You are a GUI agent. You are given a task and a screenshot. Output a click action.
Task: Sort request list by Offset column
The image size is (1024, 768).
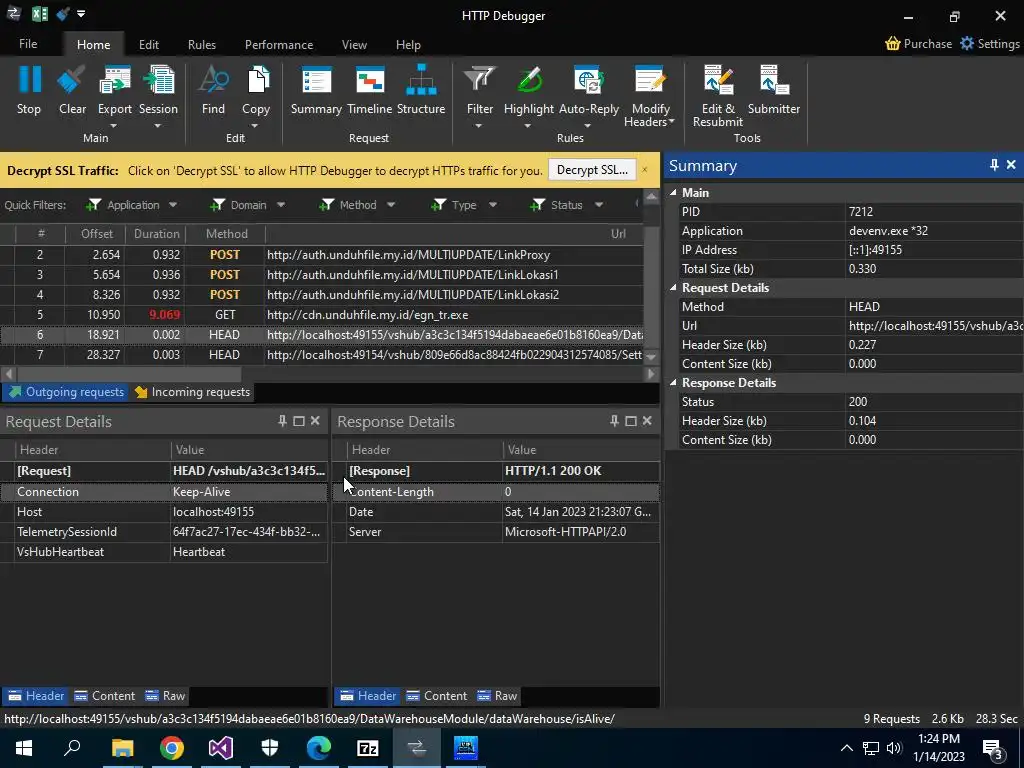97,234
